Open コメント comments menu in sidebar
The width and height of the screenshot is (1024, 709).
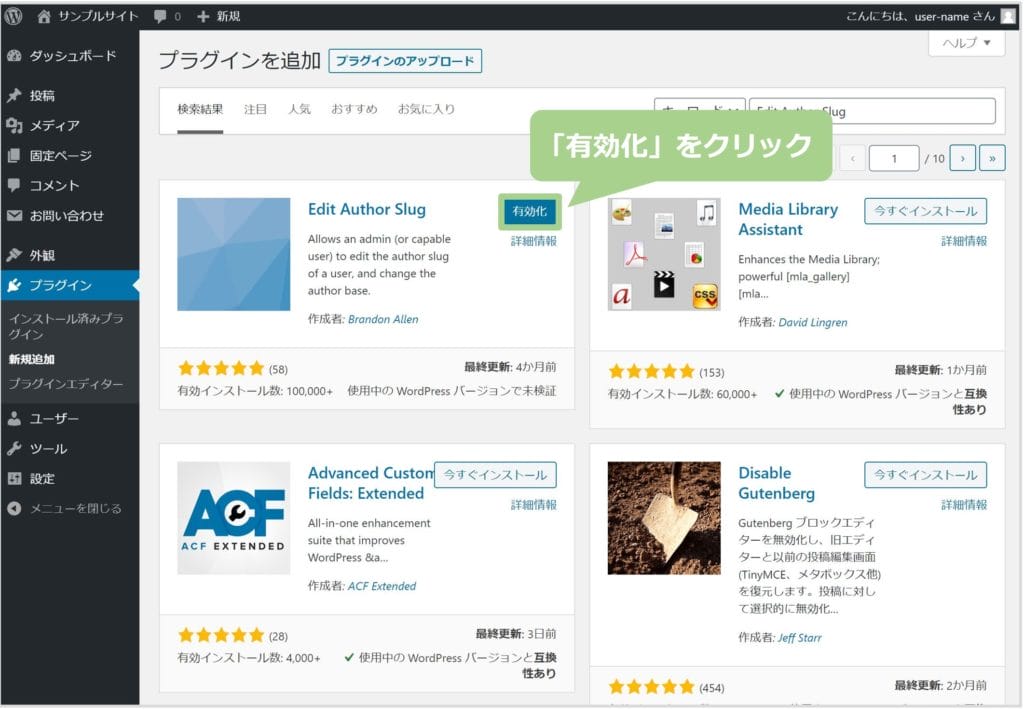tap(69, 185)
